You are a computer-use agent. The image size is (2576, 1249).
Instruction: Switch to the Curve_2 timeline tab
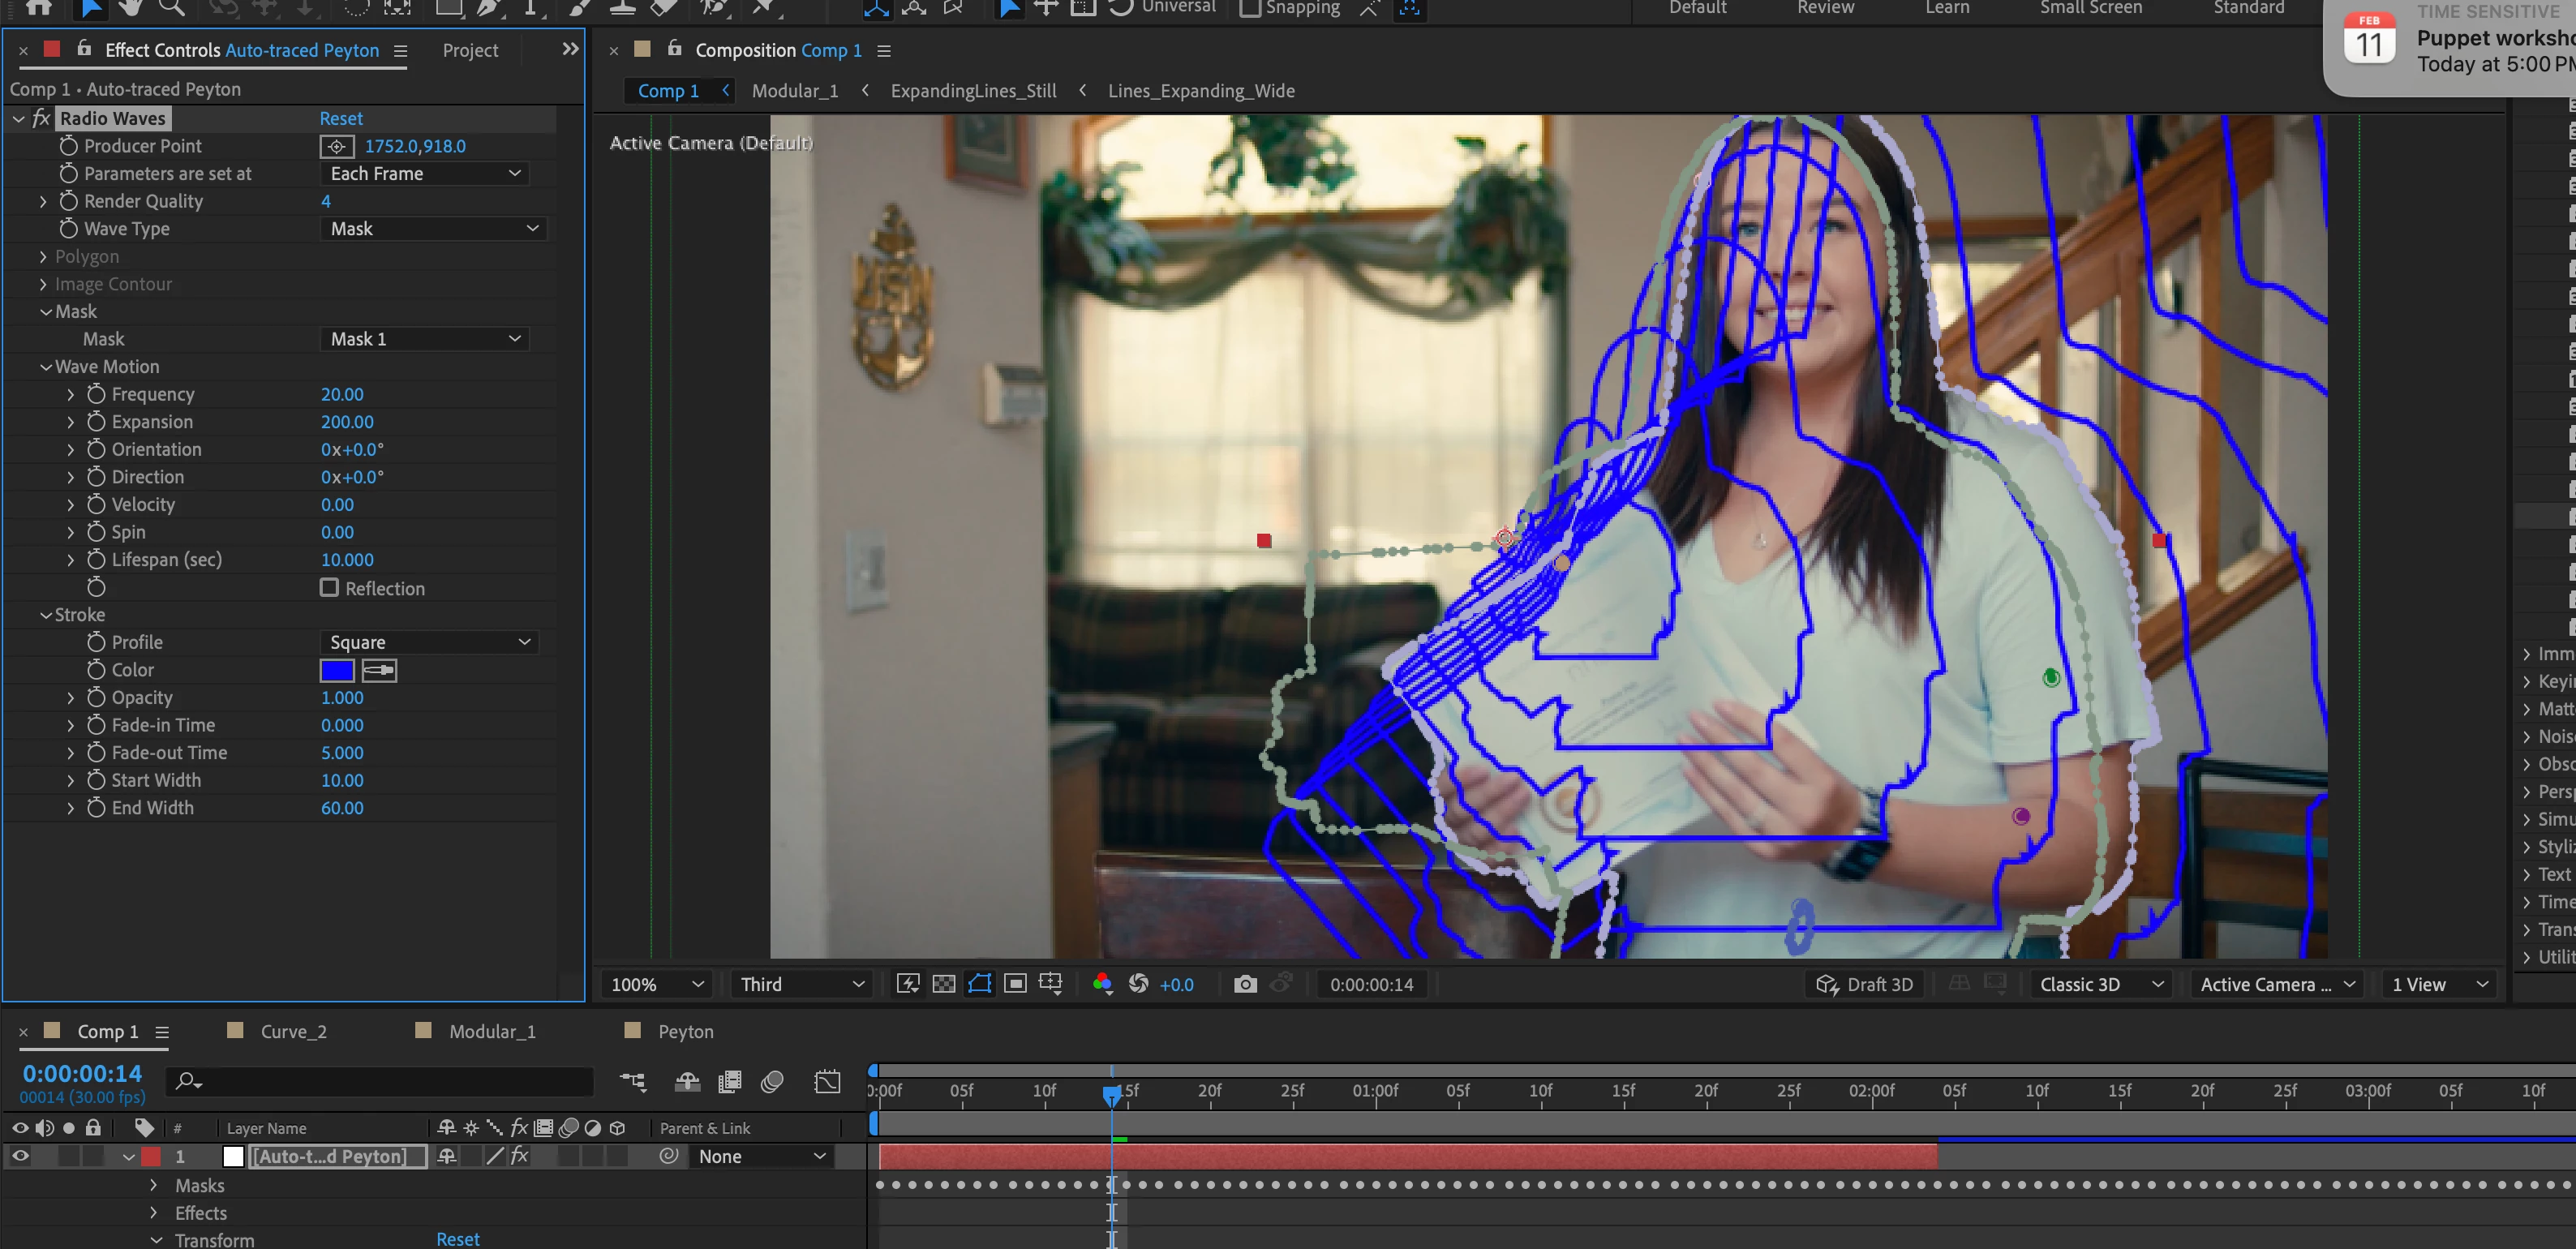tap(292, 1031)
